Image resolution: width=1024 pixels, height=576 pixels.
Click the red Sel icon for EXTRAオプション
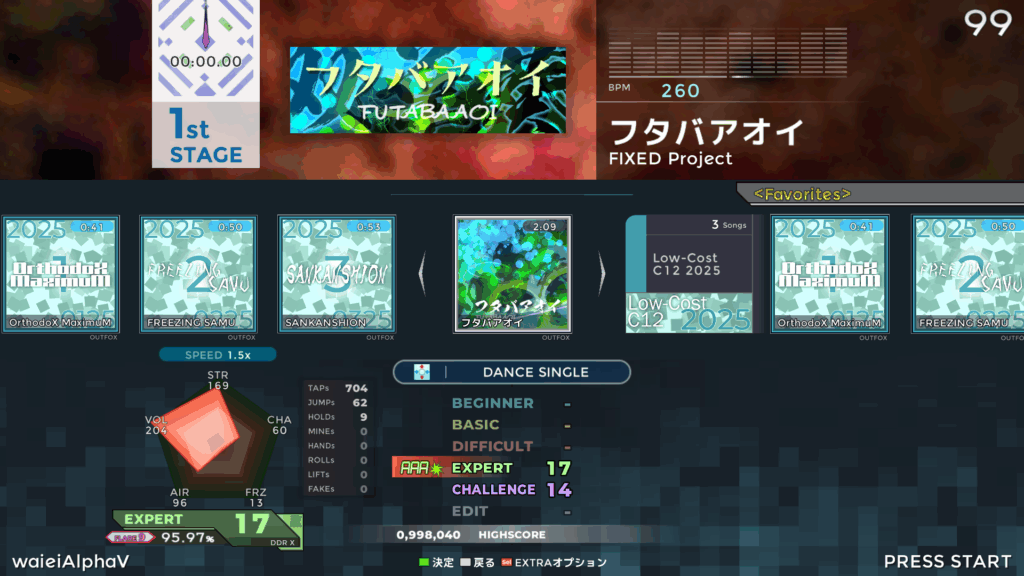point(506,562)
